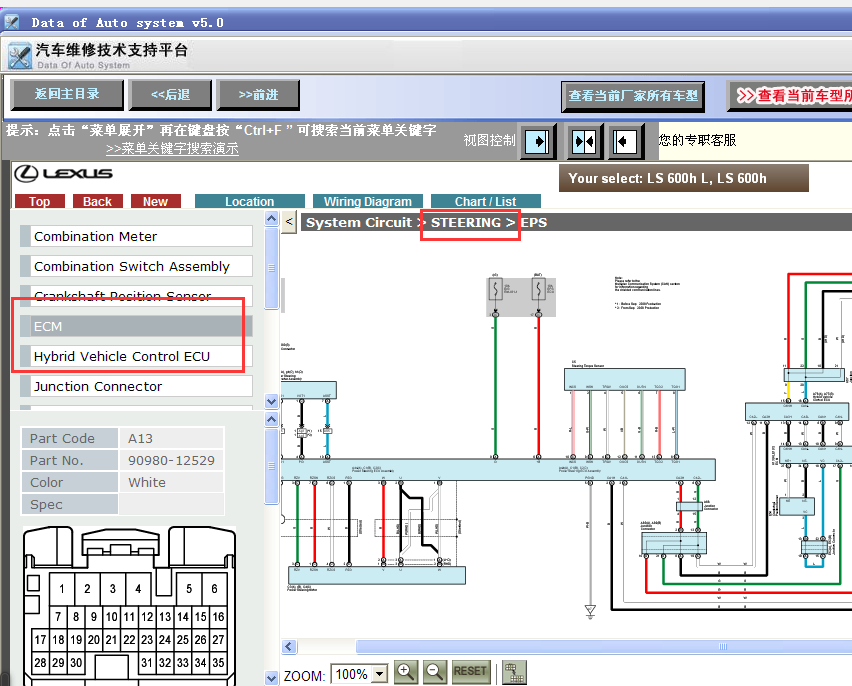Click the Lexus logo

[63, 173]
